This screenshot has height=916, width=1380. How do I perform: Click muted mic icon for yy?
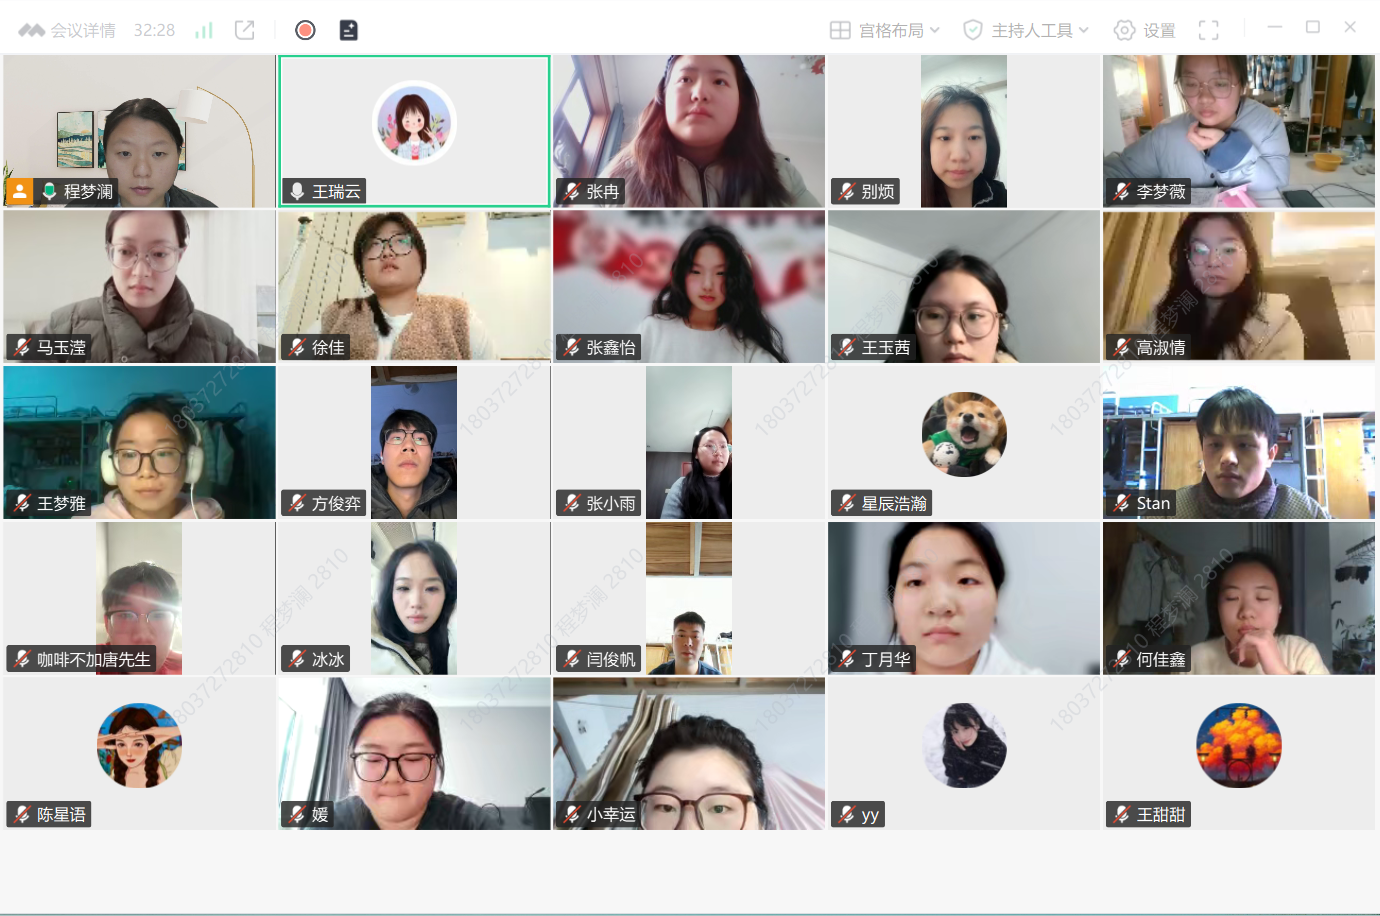tap(847, 815)
